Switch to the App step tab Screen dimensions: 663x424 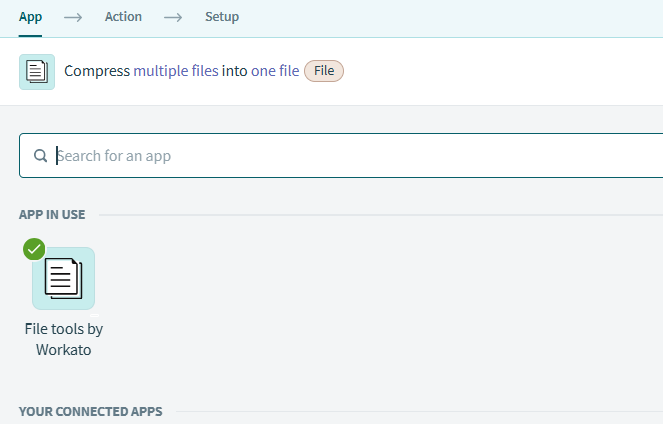click(x=30, y=17)
